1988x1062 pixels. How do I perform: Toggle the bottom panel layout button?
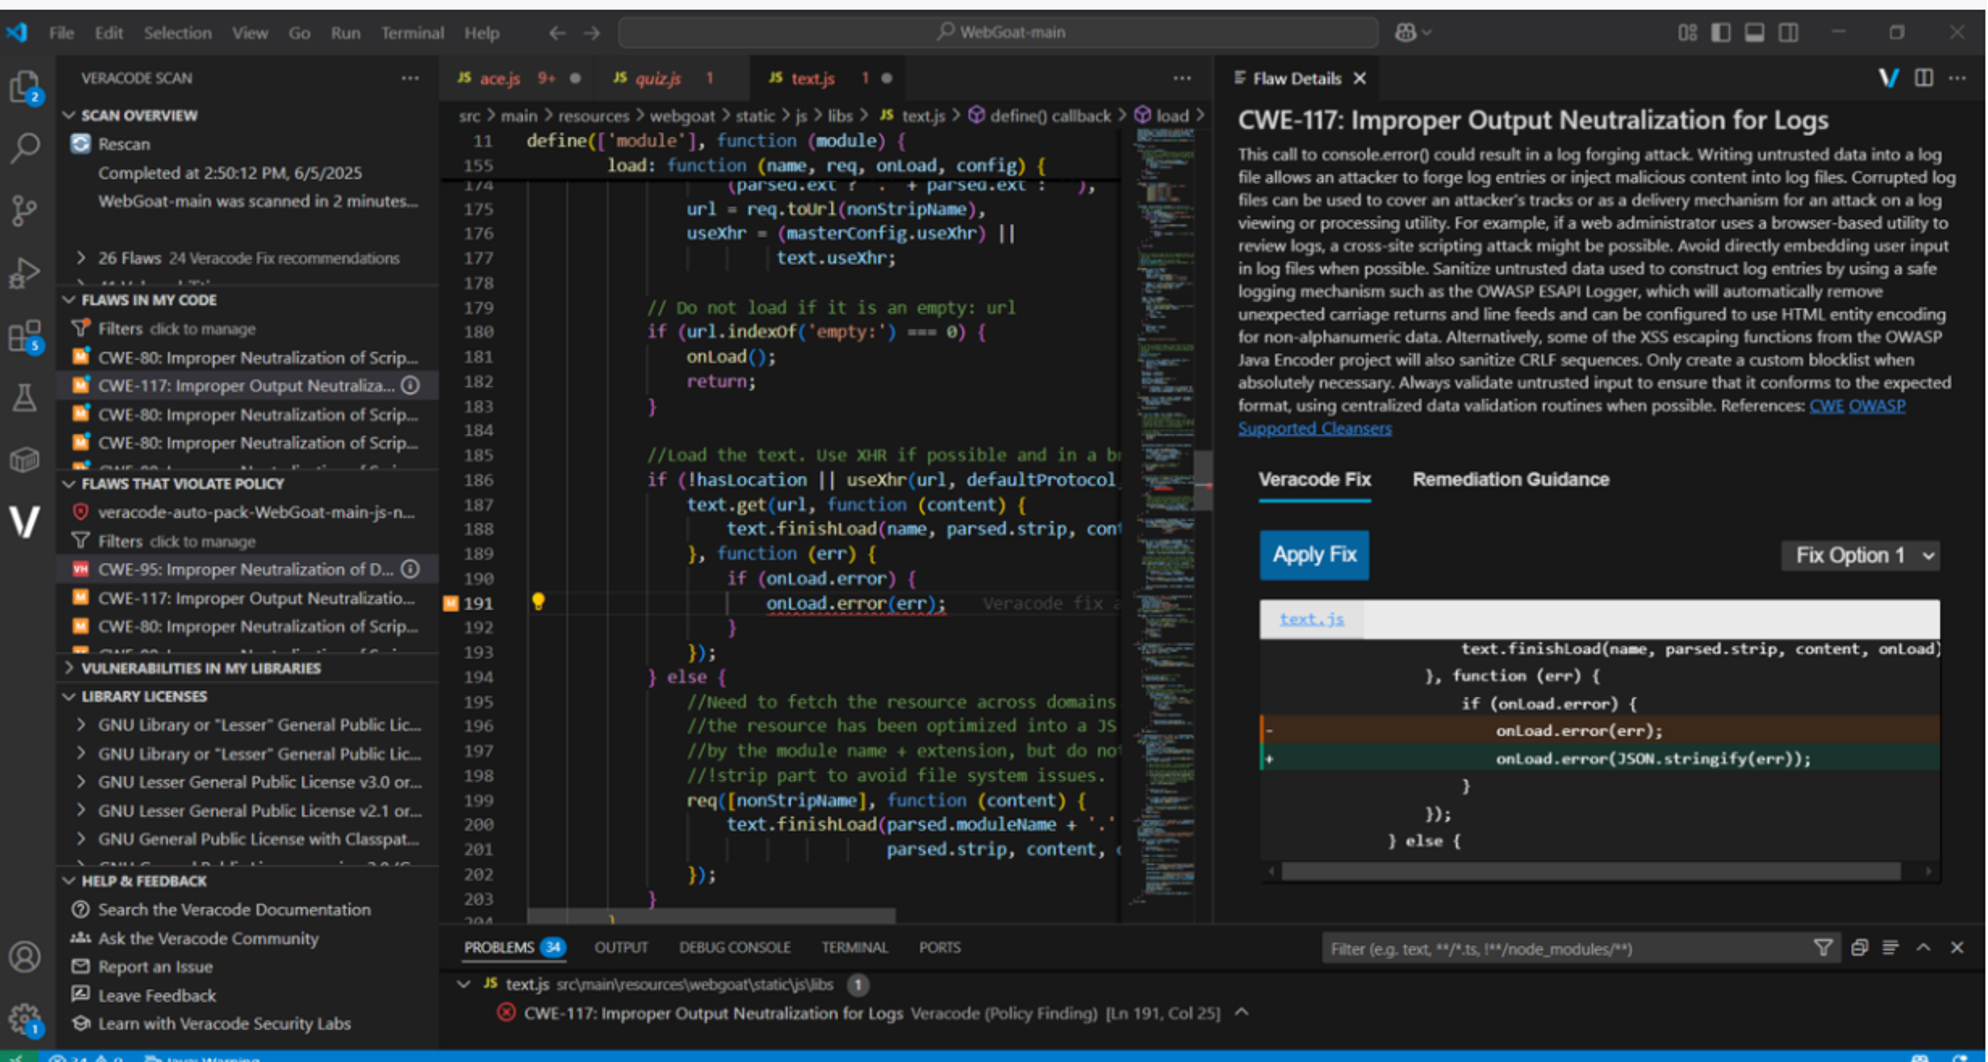click(x=1754, y=33)
